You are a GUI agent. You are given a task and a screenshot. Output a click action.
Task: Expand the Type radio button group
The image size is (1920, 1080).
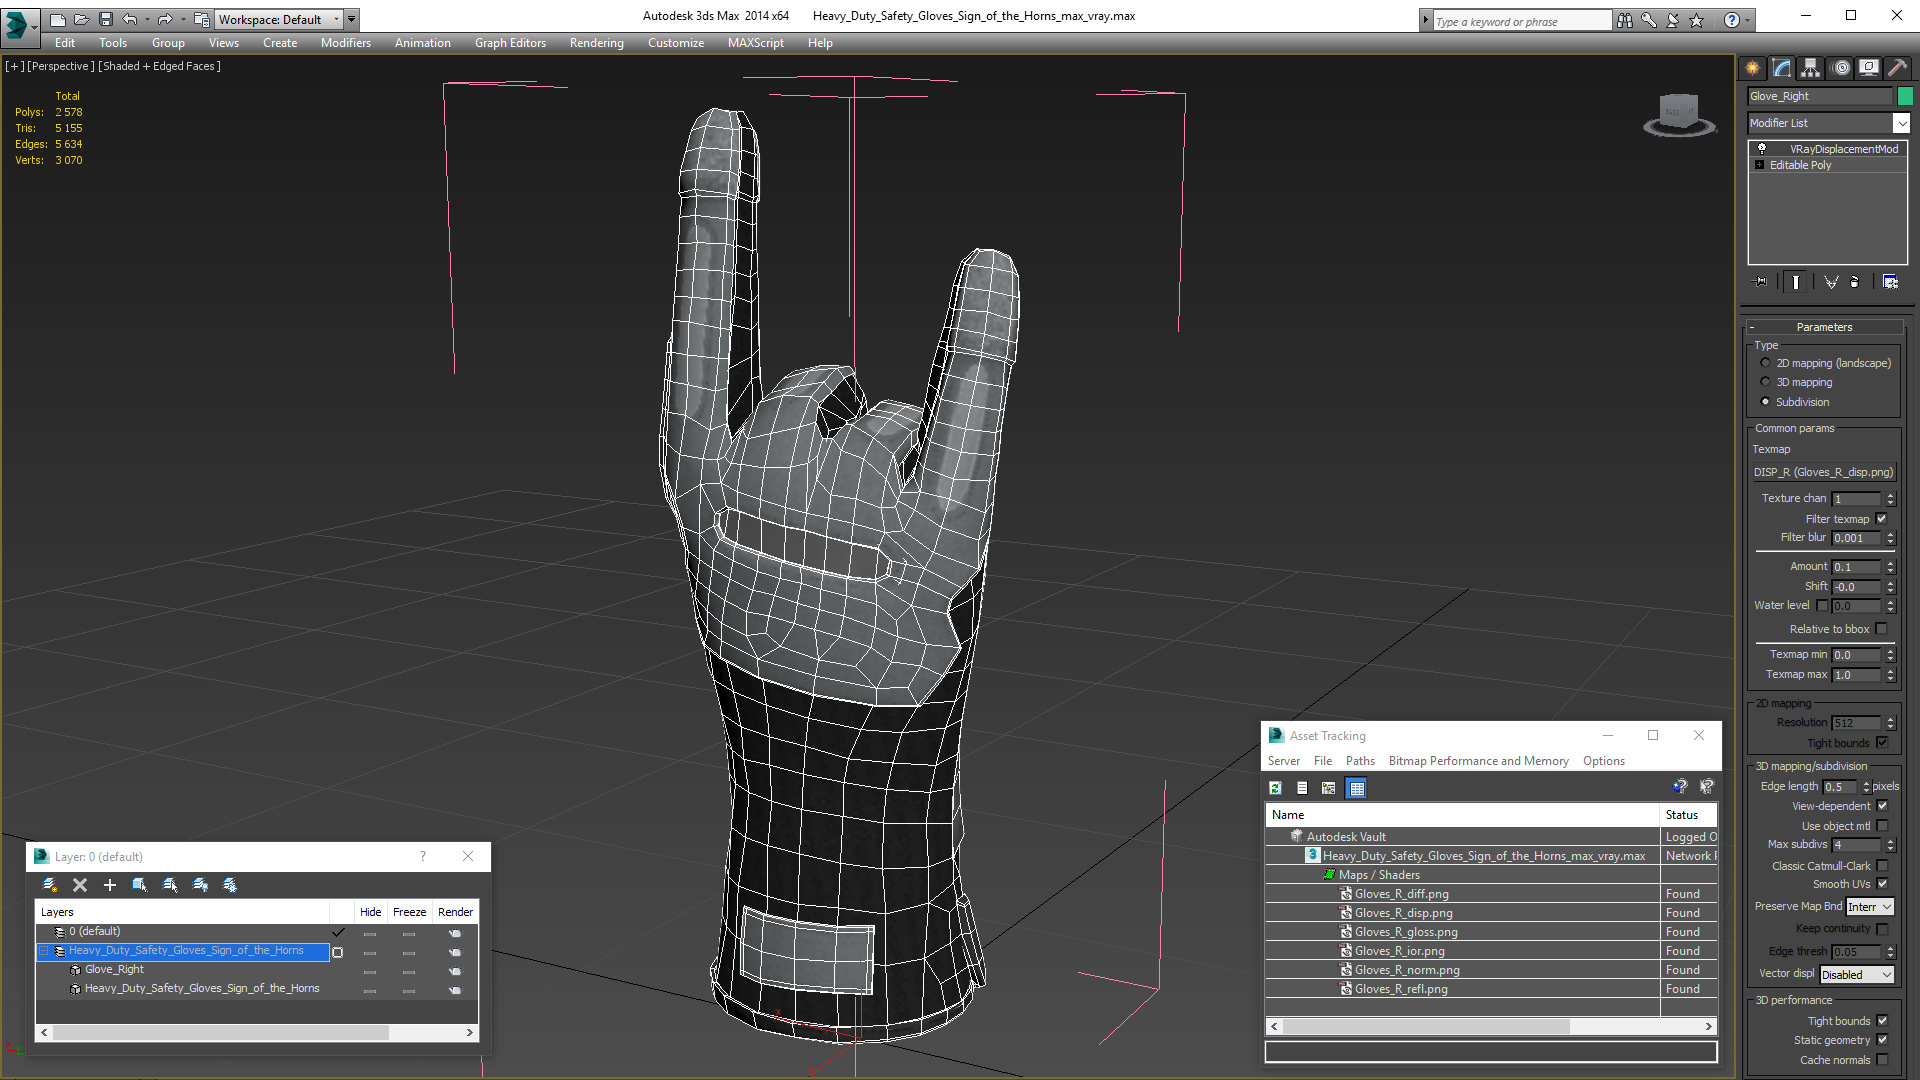[x=1766, y=345]
